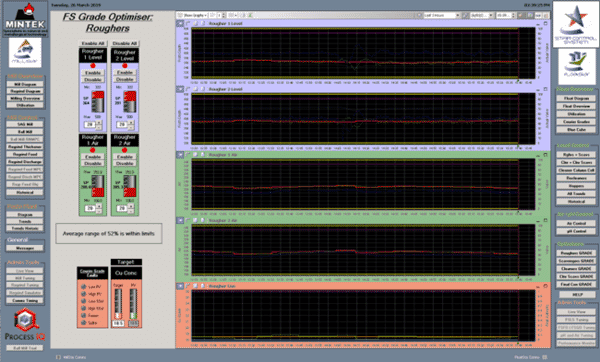Image resolution: width=600 pixels, height=362 pixels.
Task: Click the first icon in graph toolbar
Action: (x=179, y=15)
